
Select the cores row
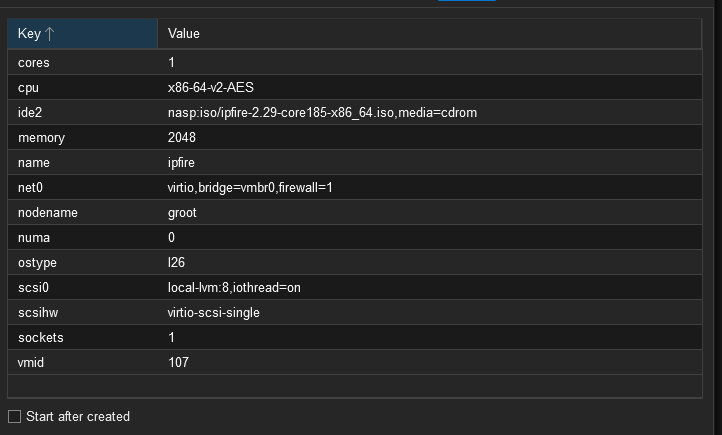tap(355, 62)
